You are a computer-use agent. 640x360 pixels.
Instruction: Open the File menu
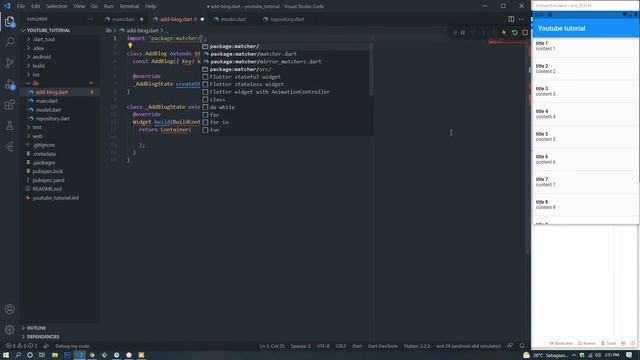tap(21, 6)
